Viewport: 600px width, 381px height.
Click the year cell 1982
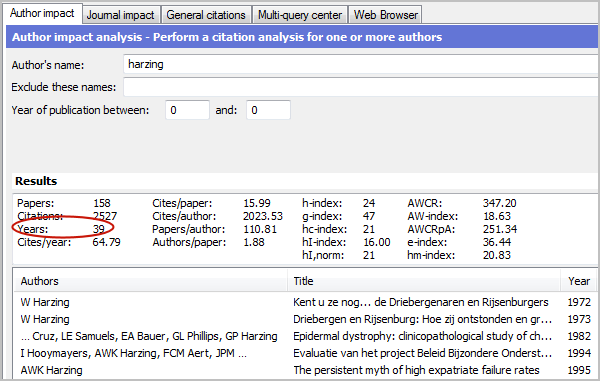[x=579, y=336]
